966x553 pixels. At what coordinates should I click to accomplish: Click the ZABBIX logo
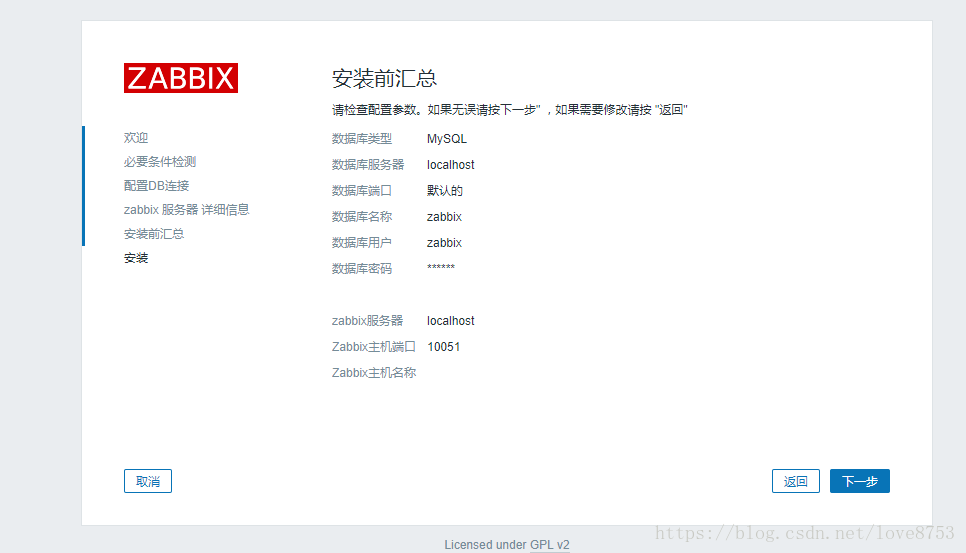tap(181, 78)
